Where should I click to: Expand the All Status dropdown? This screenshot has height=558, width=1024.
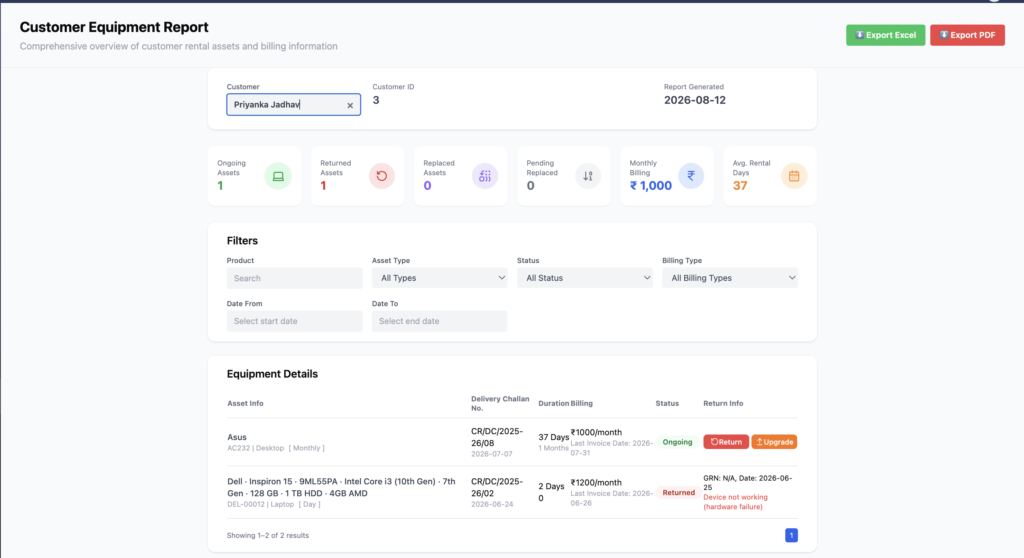pos(584,278)
